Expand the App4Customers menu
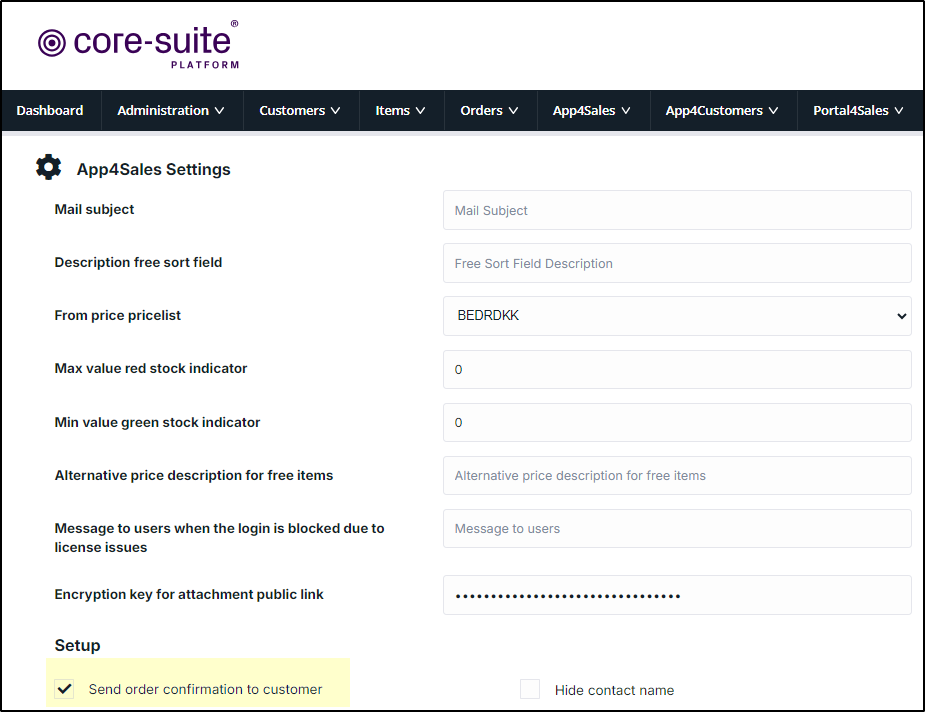The image size is (925, 712). [x=723, y=110]
